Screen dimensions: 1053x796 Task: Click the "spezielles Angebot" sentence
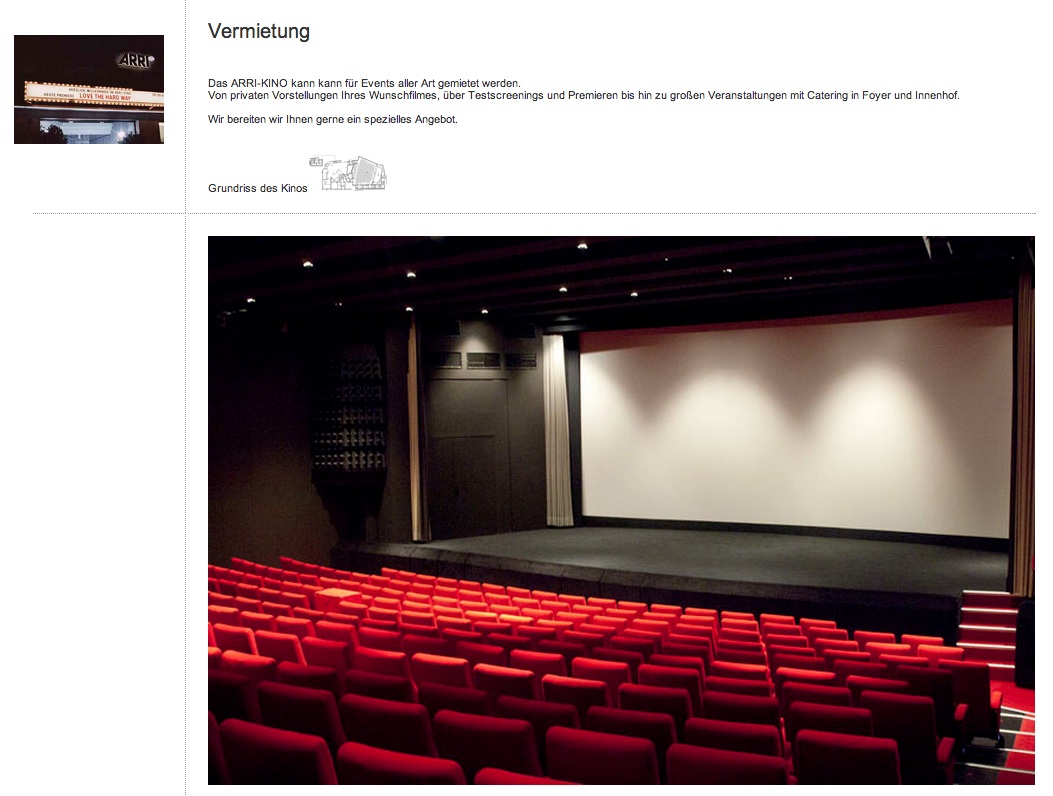coord(333,120)
